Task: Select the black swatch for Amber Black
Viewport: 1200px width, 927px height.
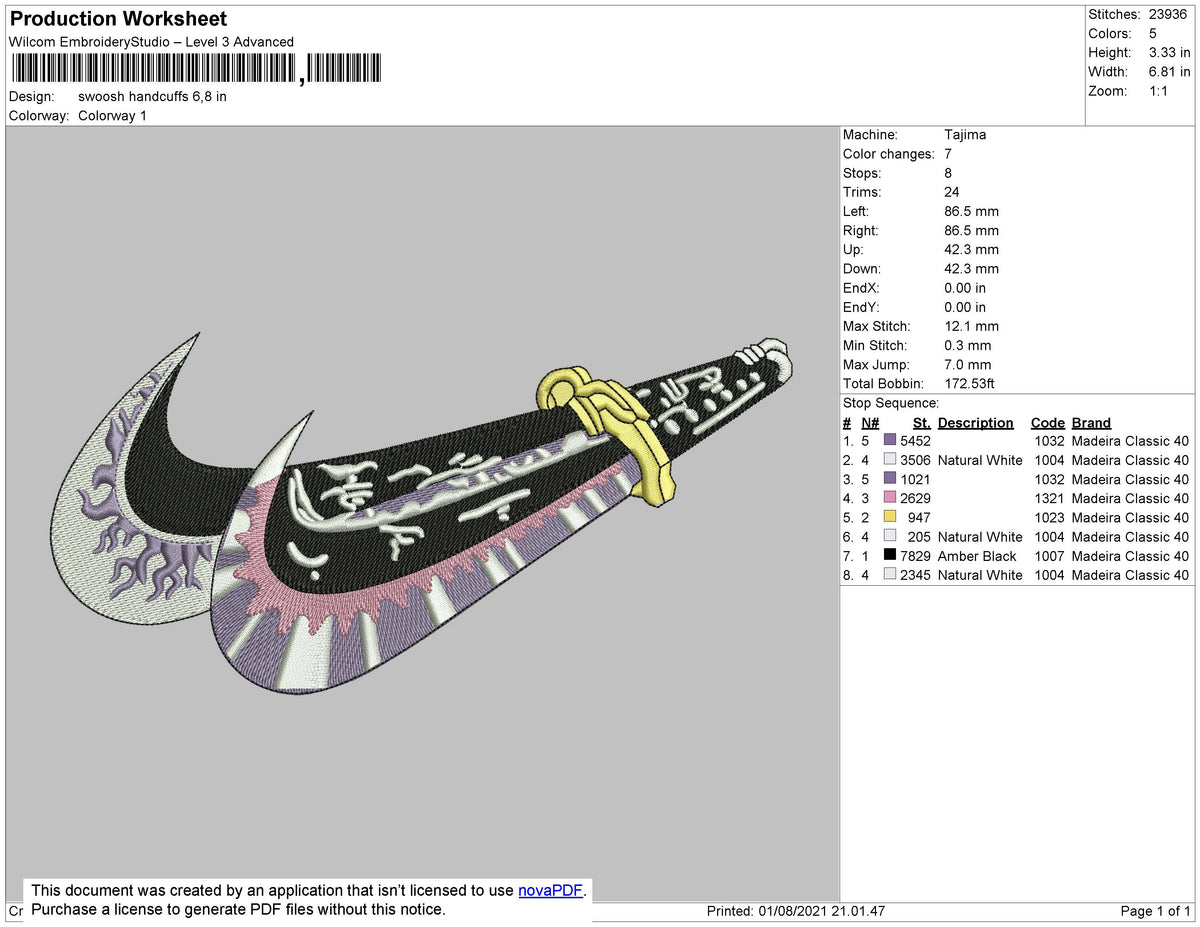Action: (890, 555)
